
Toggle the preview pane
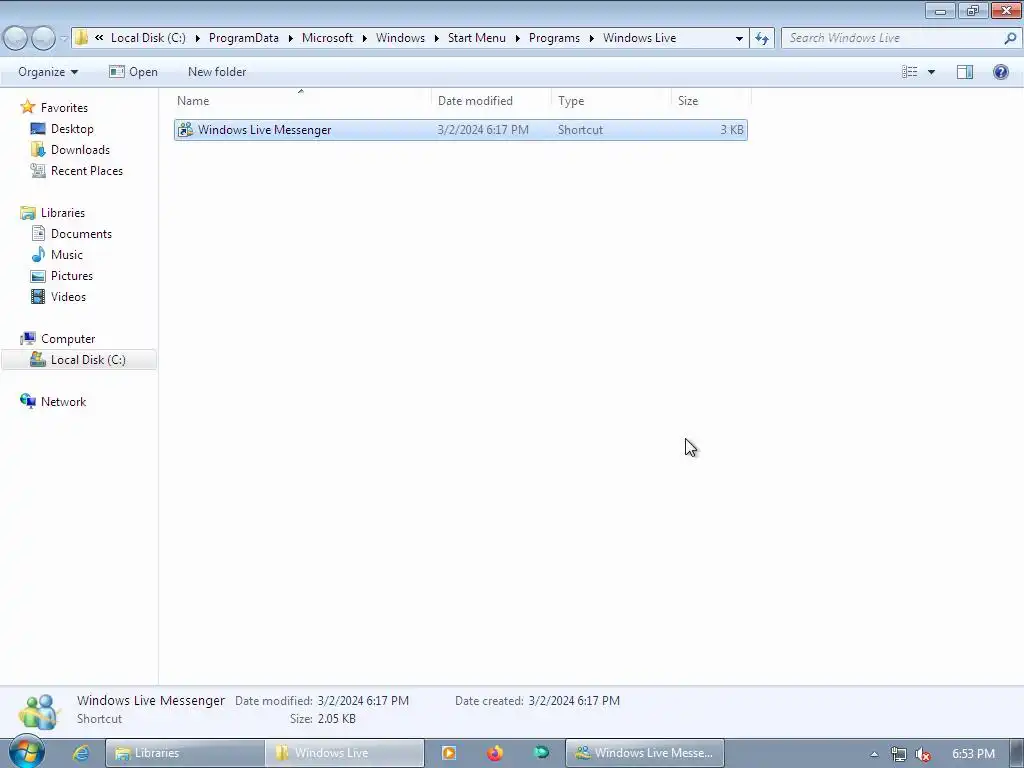pos(965,72)
